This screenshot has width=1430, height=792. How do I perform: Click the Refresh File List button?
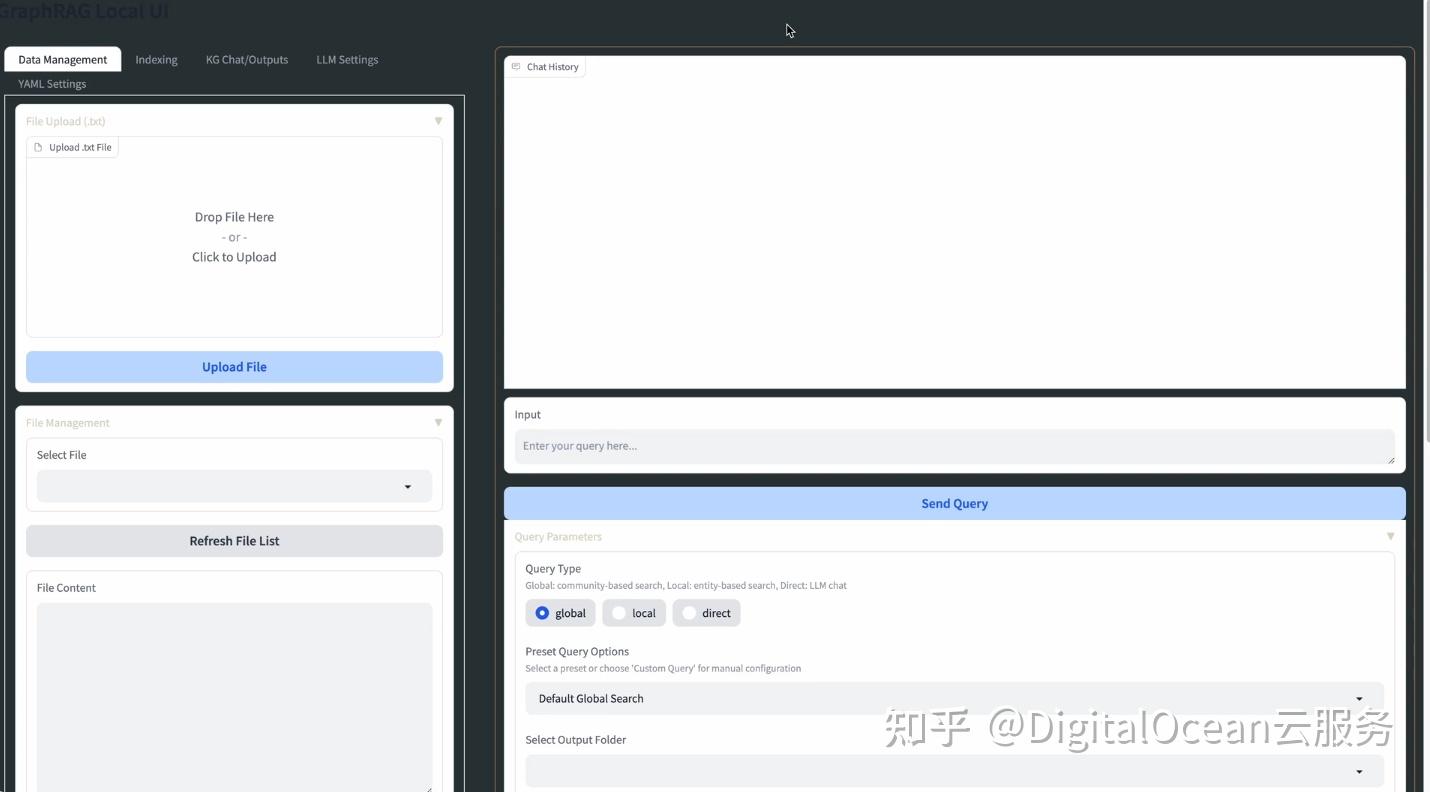234,540
